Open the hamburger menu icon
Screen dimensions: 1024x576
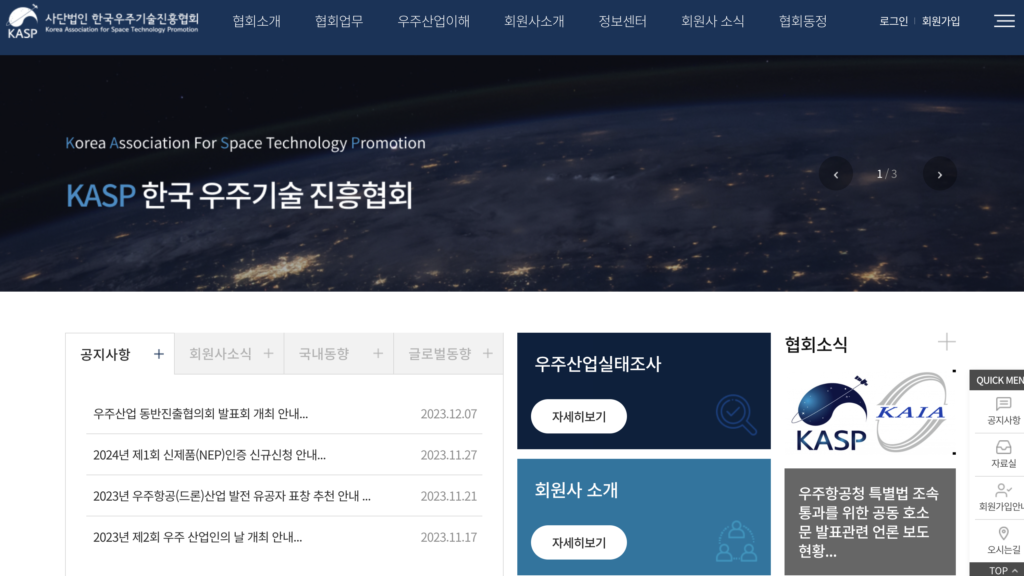(x=1004, y=21)
